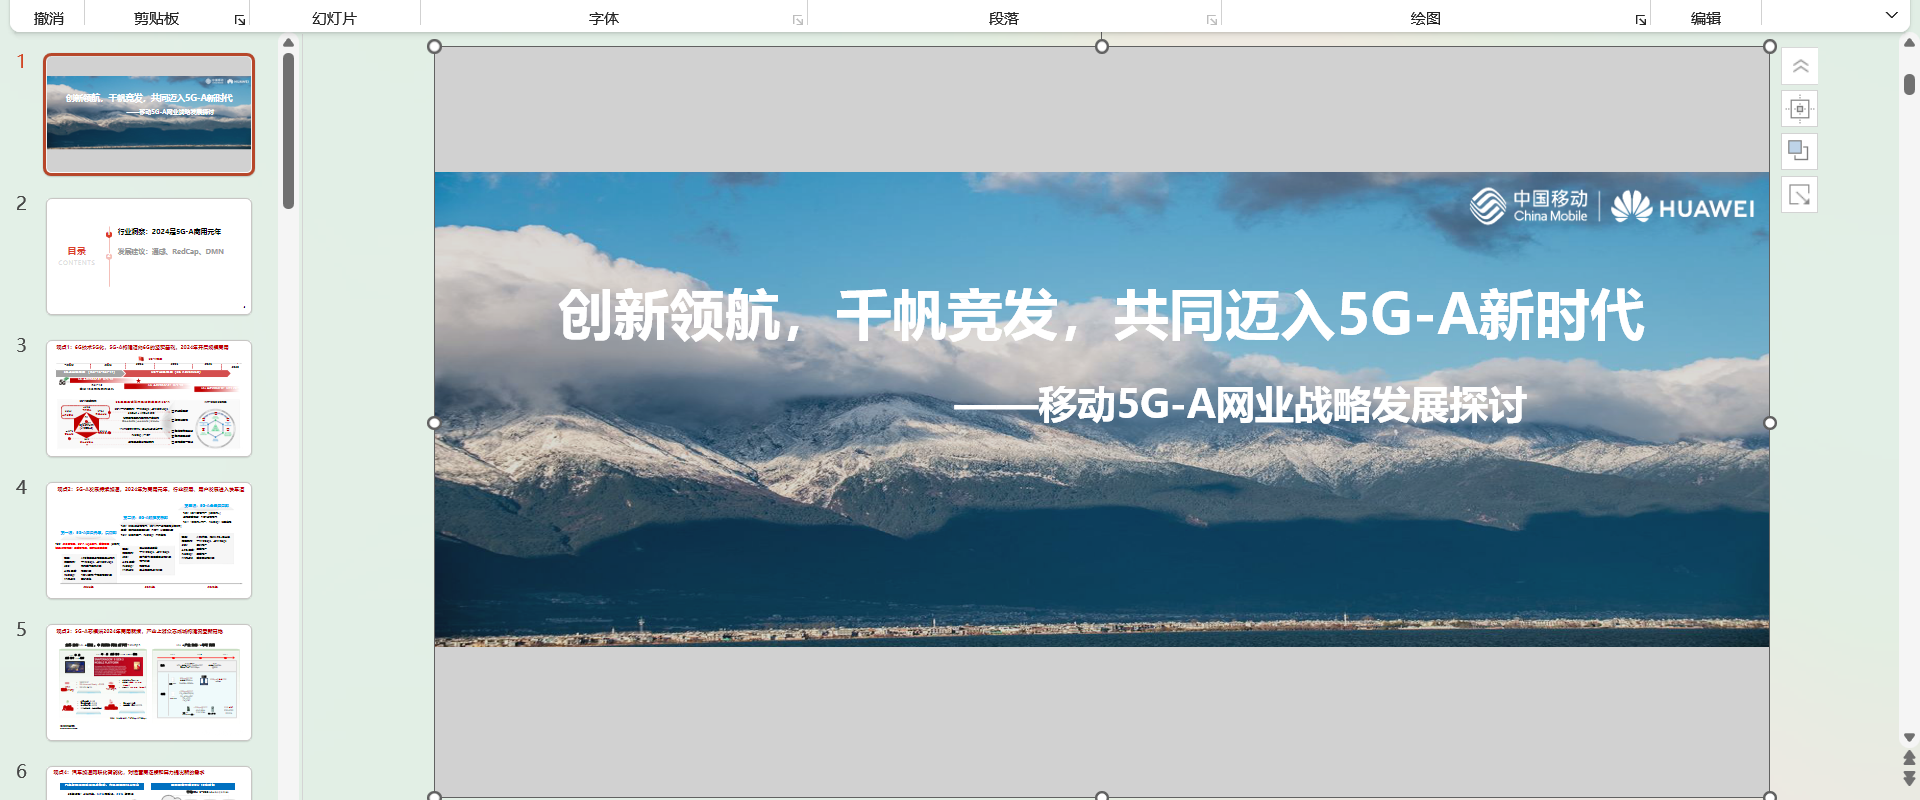The image size is (1920, 800).
Task: Click the 幻灯片 group label
Action: [334, 18]
